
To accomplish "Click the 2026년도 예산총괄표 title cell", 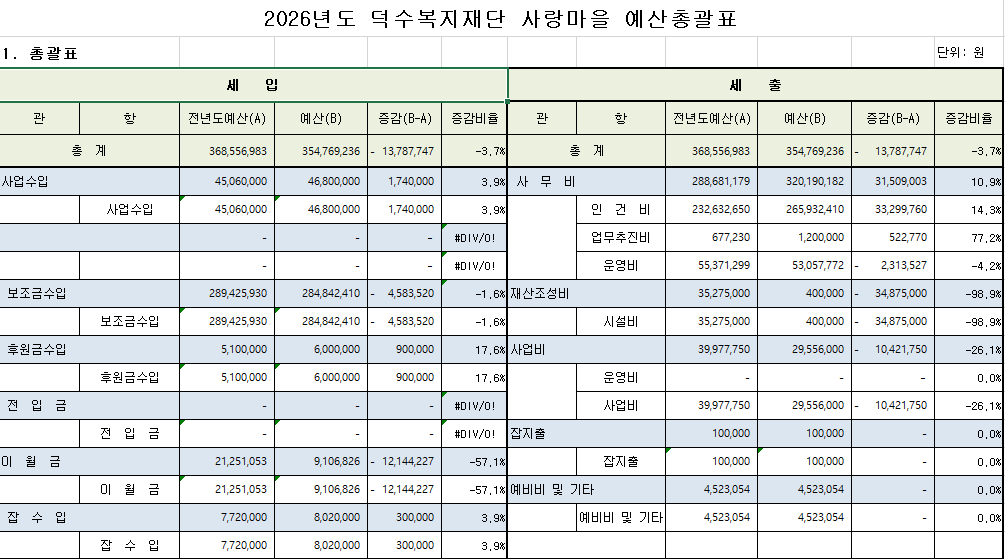I will (x=500, y=19).
